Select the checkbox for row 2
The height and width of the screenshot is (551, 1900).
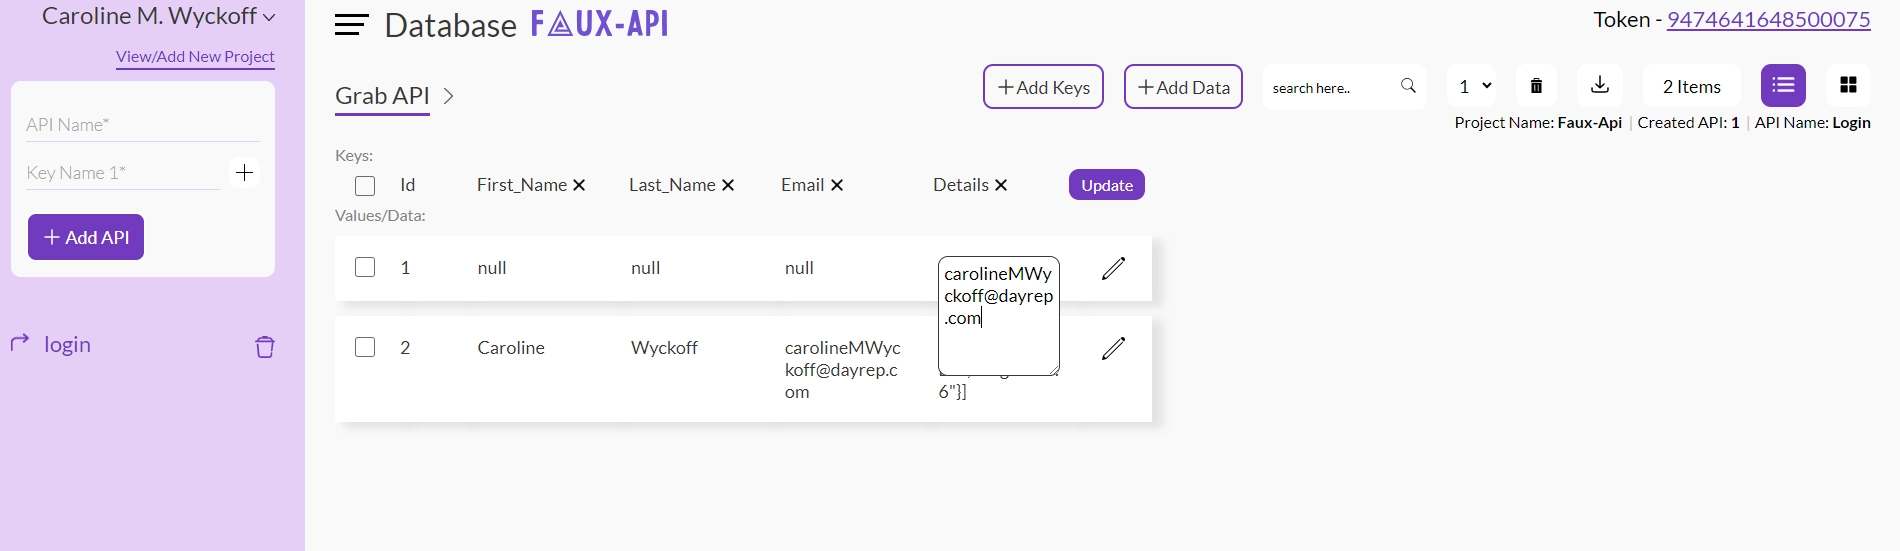click(365, 347)
